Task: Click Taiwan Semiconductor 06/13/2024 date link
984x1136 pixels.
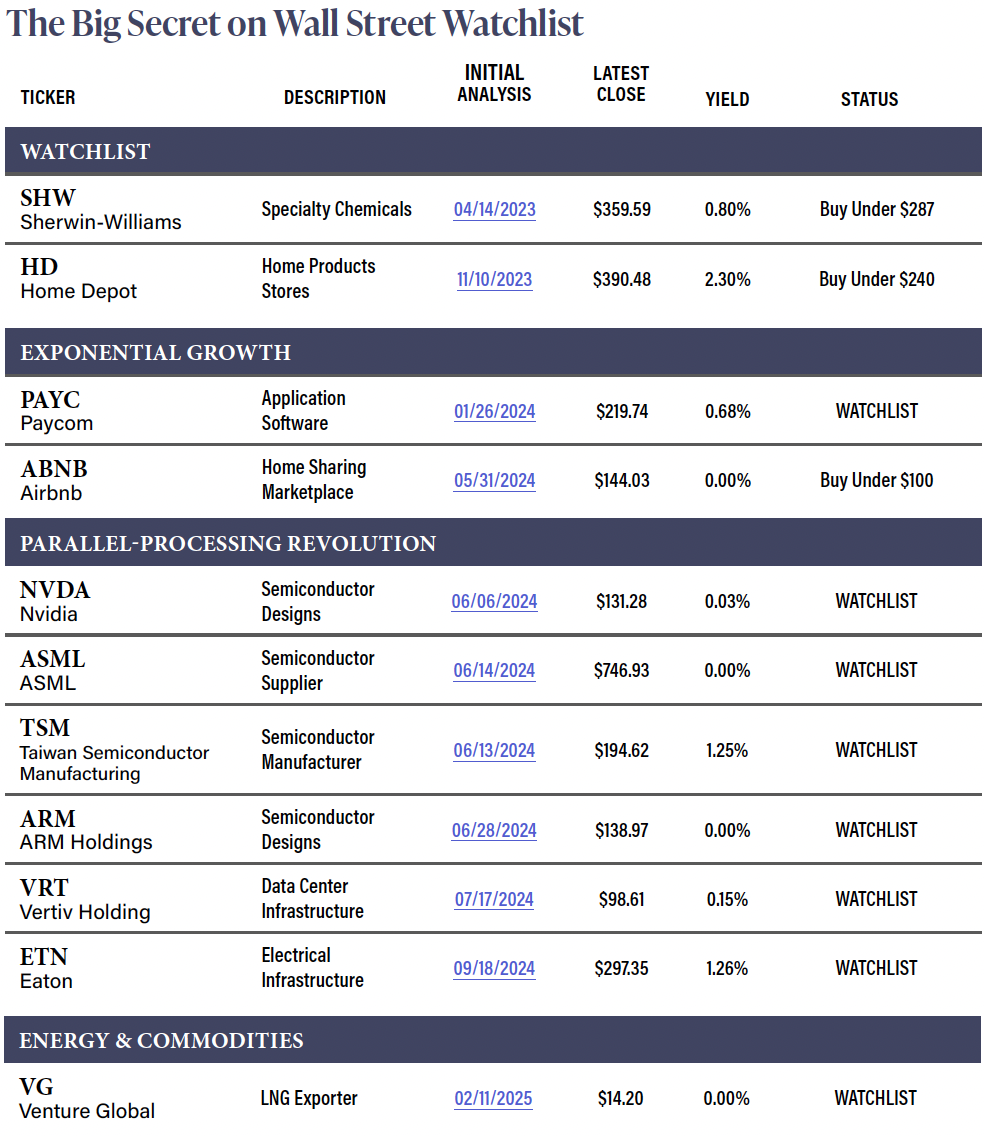Action: click(494, 751)
